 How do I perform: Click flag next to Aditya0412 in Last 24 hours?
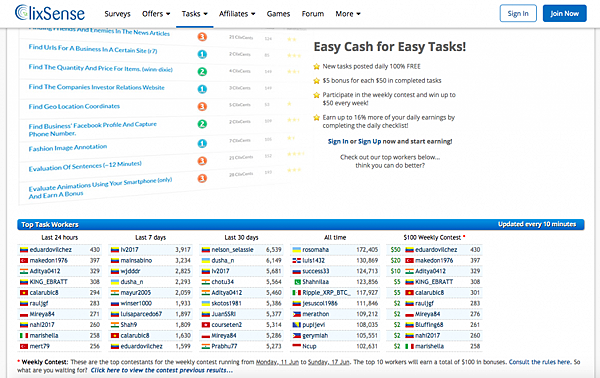24,271
